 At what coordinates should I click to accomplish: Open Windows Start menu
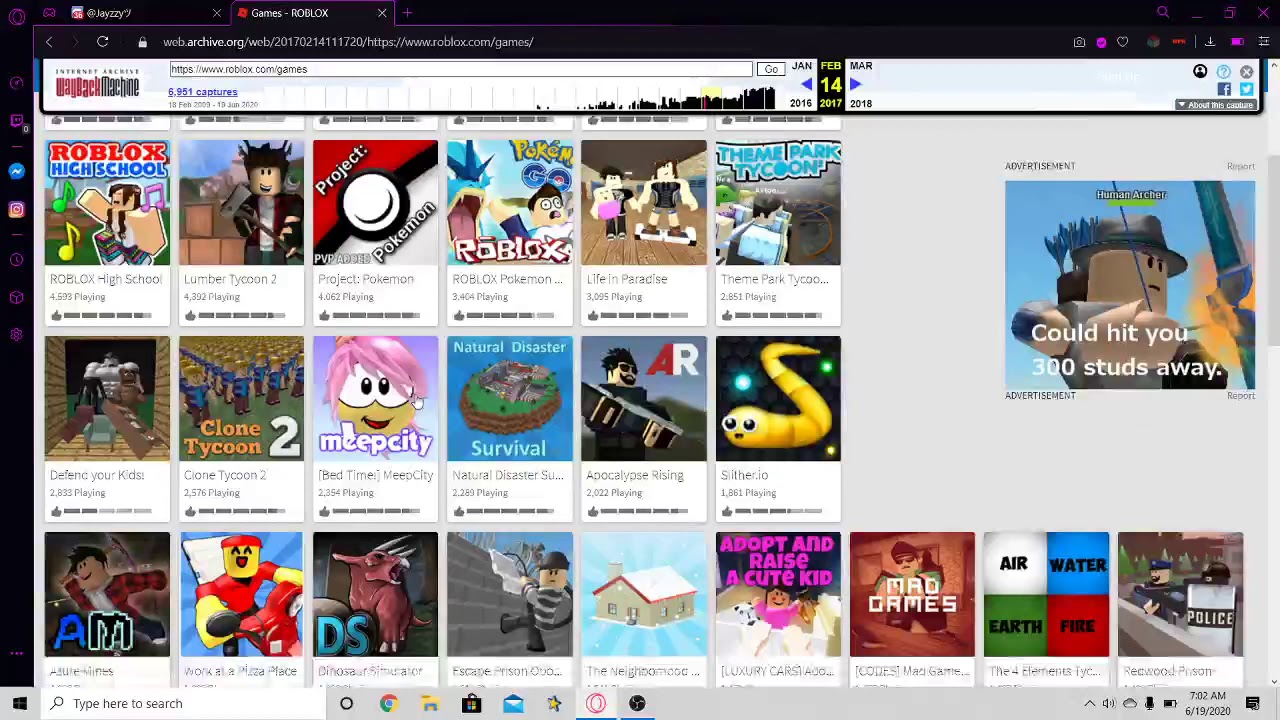(19, 703)
